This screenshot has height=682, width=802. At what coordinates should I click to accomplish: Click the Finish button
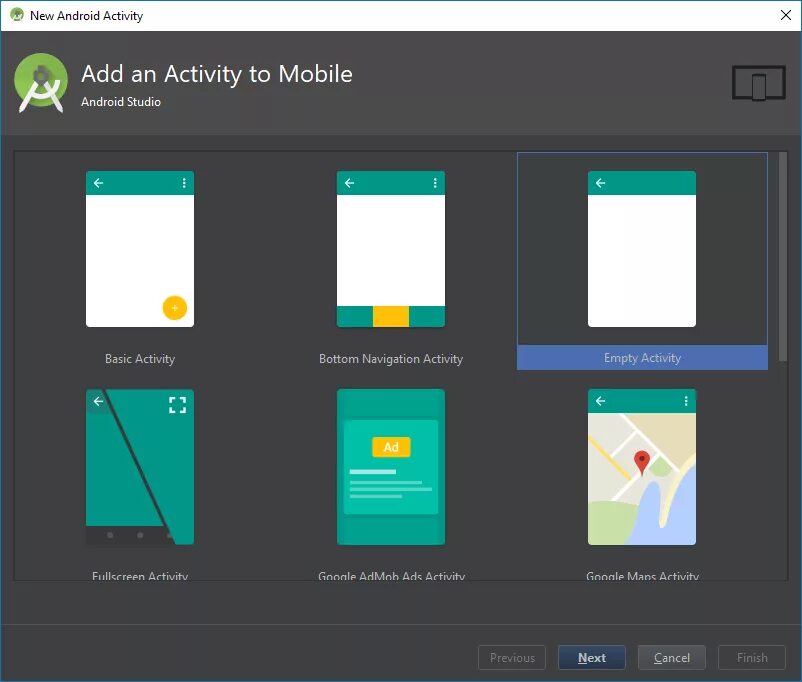(752, 657)
